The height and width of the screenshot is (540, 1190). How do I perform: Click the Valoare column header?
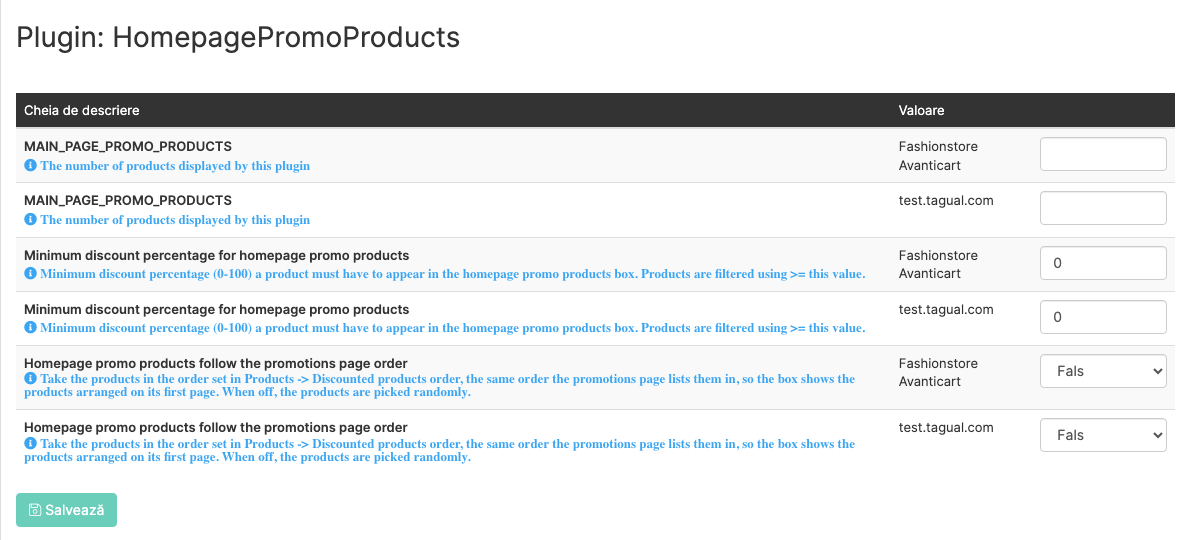pos(921,110)
